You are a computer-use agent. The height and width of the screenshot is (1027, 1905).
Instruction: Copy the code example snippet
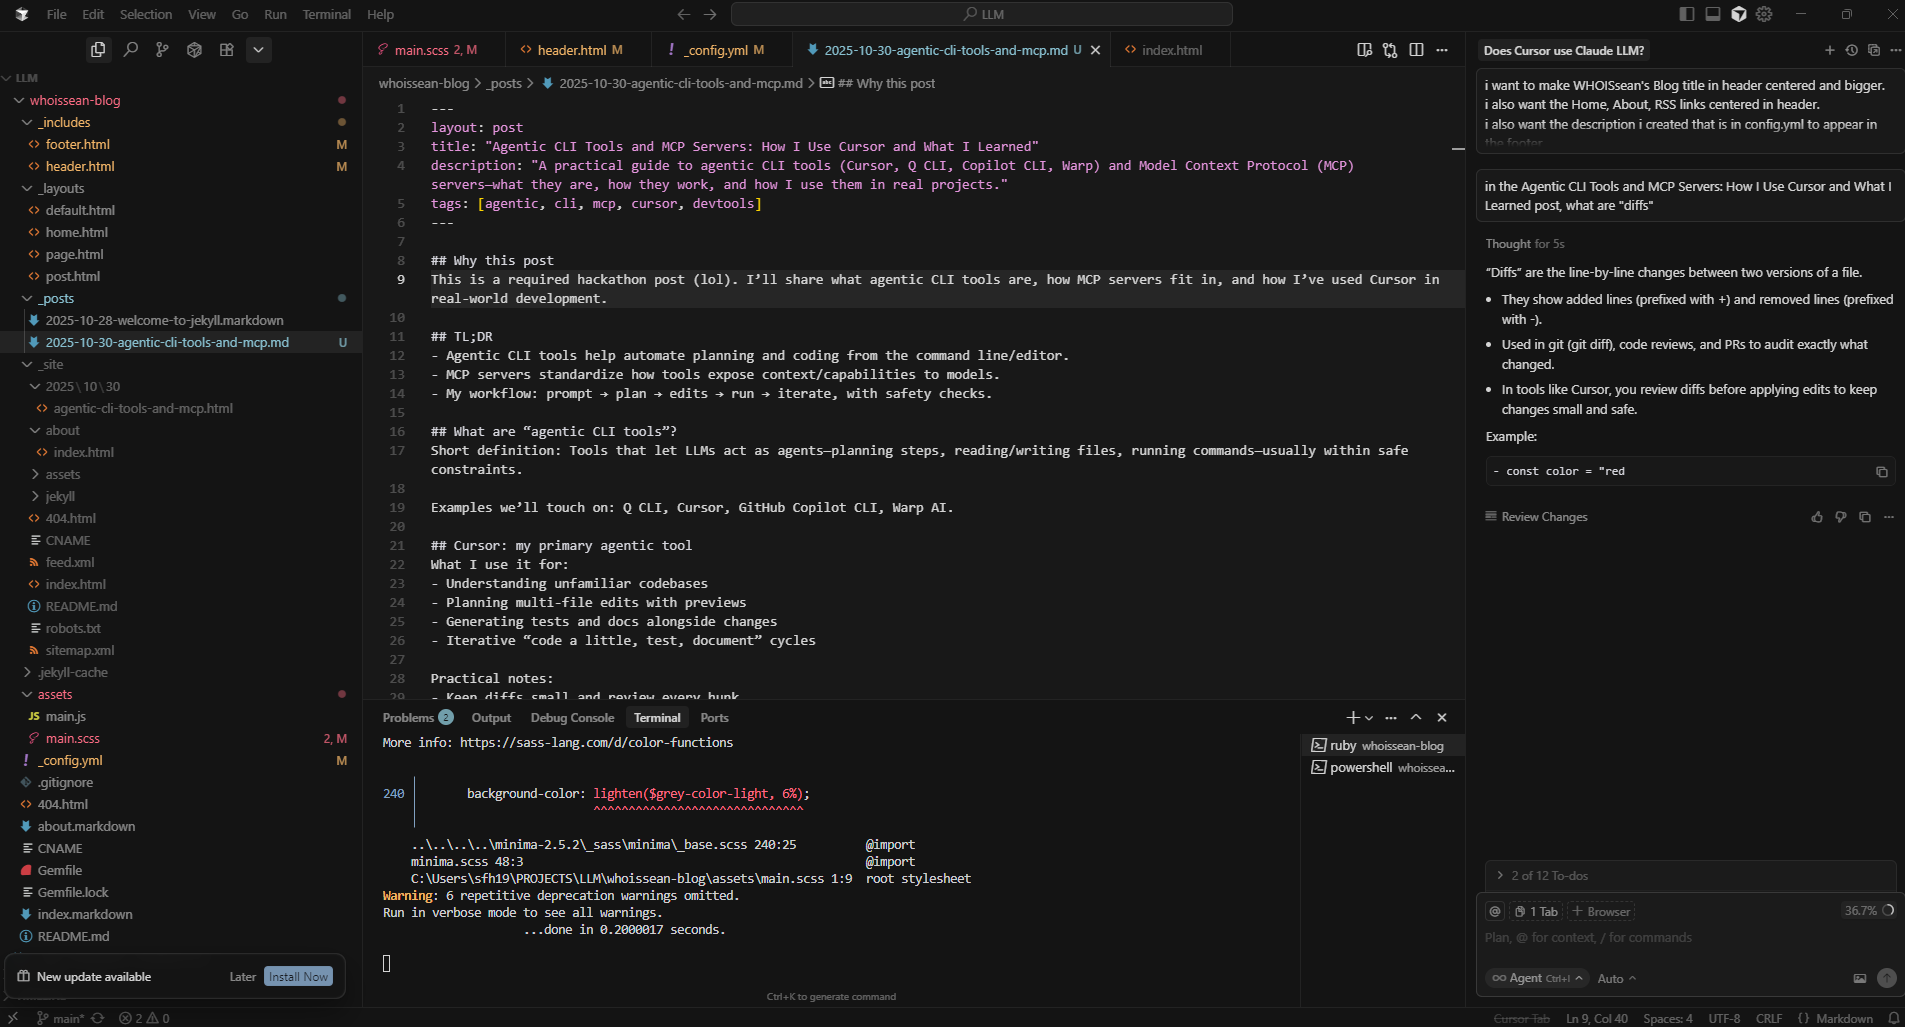1881,472
